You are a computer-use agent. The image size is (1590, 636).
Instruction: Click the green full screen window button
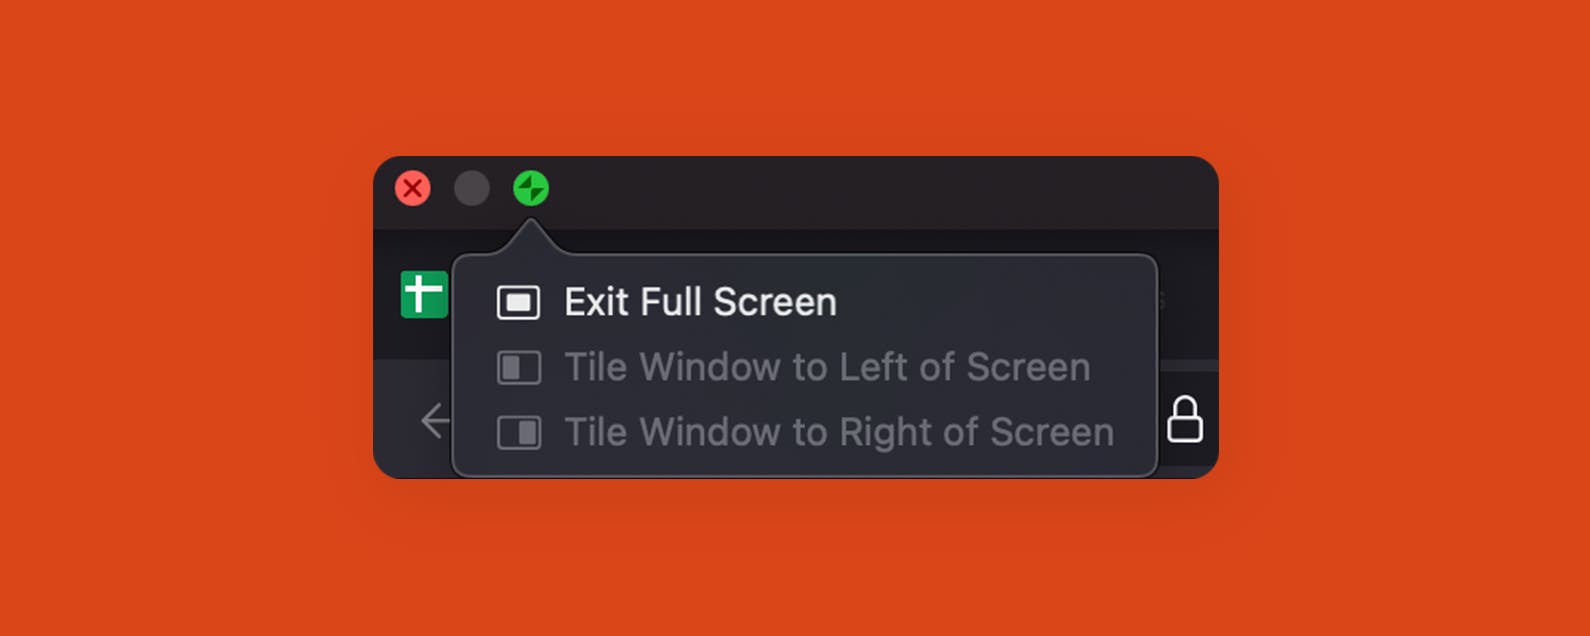pos(531,188)
